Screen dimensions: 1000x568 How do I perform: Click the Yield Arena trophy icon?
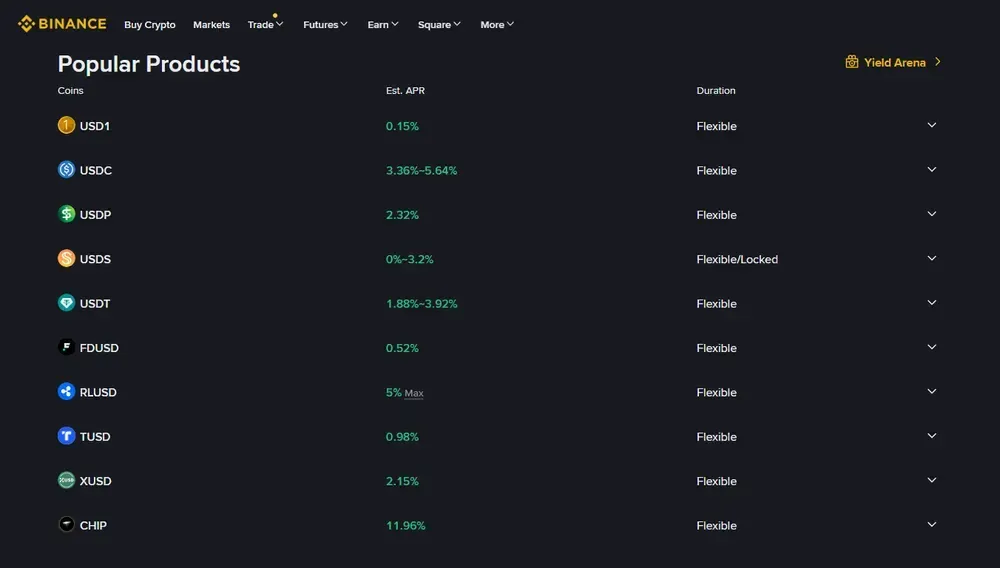pyautogui.click(x=851, y=62)
